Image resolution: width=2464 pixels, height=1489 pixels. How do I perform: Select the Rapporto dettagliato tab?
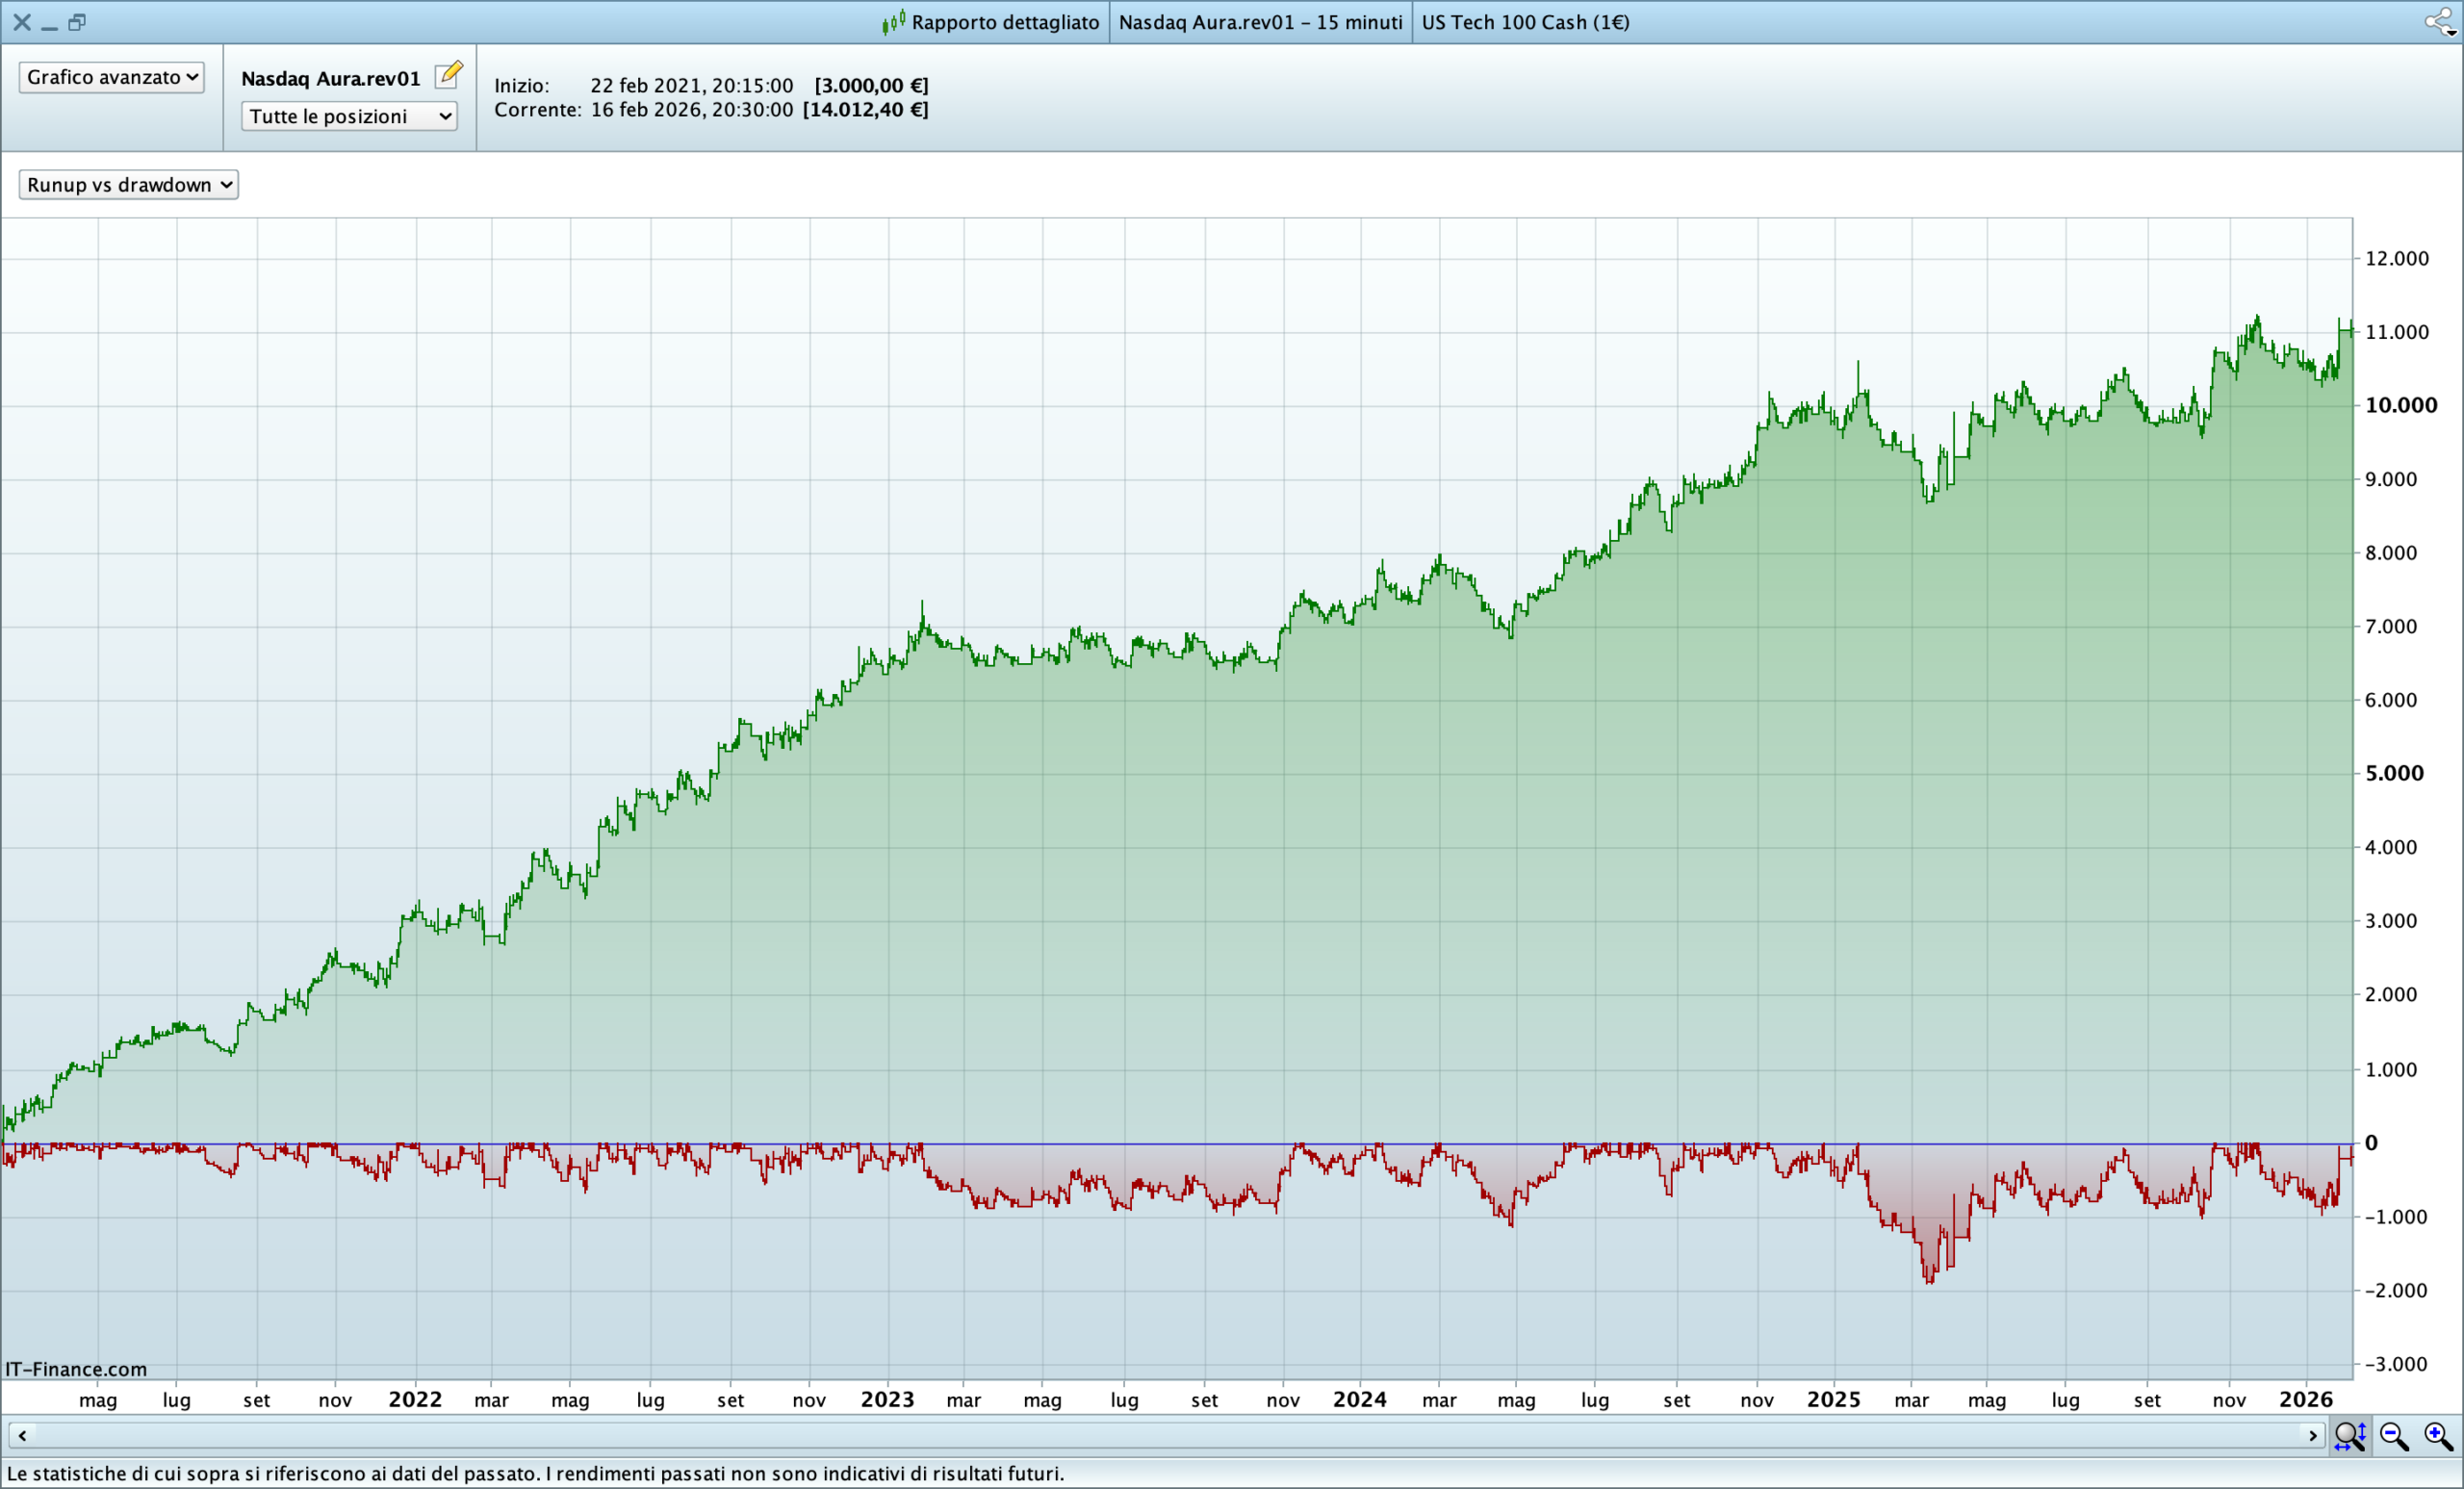1004,22
